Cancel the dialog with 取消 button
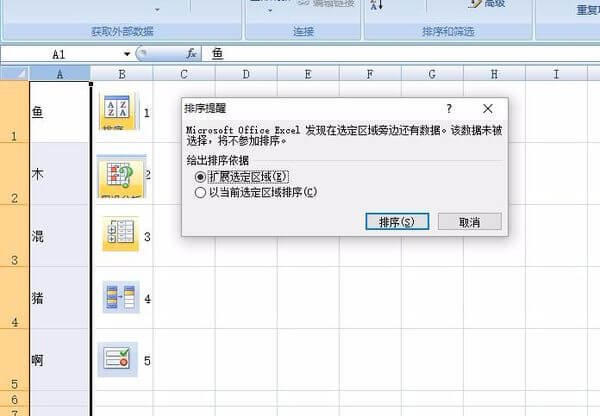The width and height of the screenshot is (600, 416). [469, 221]
